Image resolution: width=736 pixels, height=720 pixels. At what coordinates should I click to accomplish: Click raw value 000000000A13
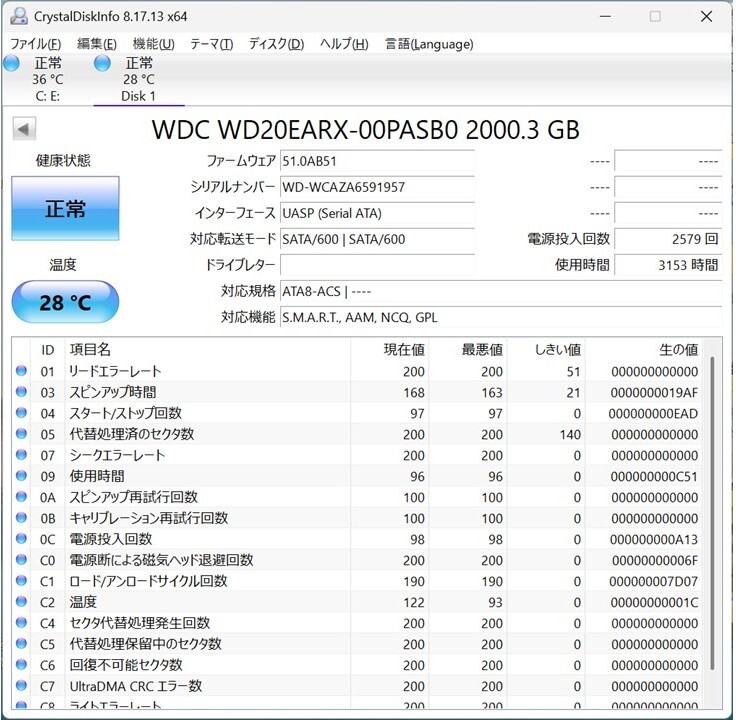point(654,539)
